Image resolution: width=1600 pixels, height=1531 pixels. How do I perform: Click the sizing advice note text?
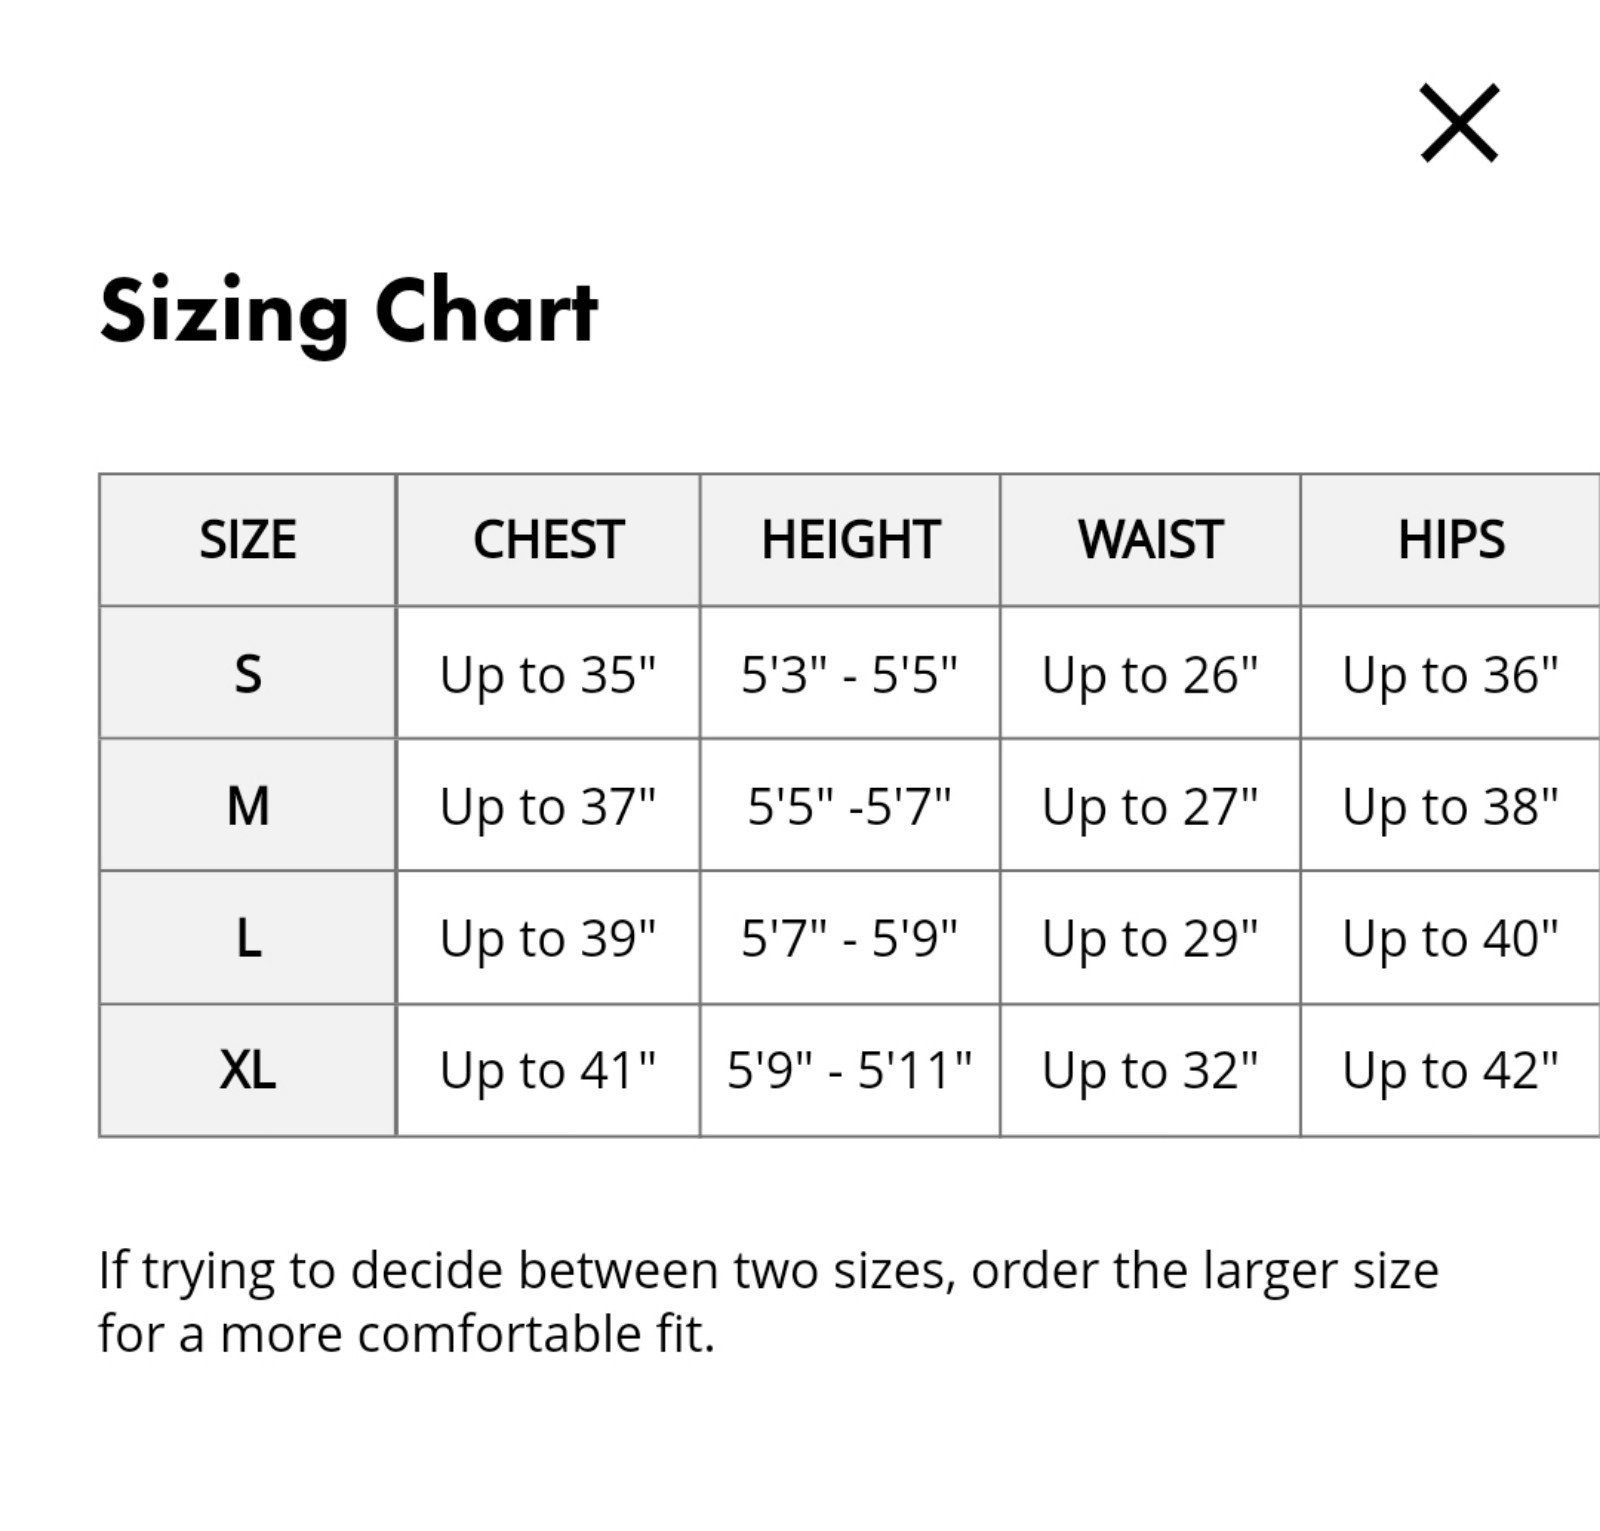768,1302
